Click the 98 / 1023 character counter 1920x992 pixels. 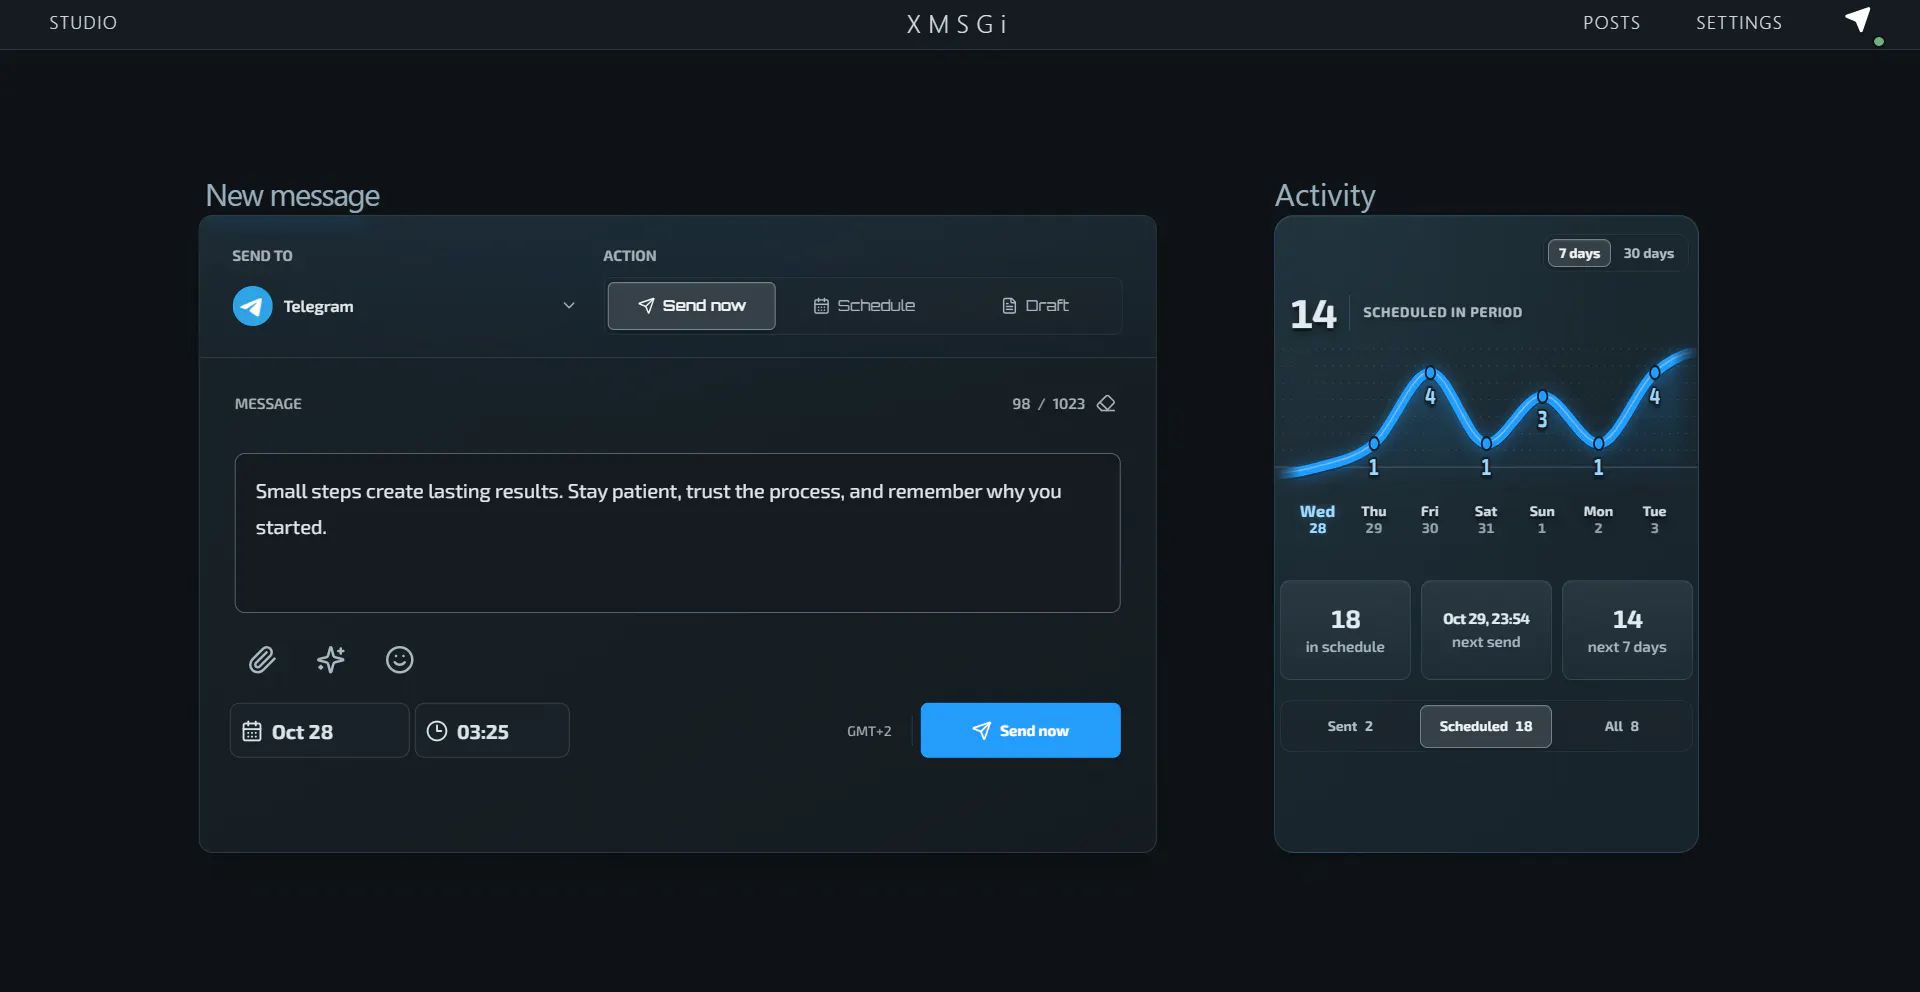pos(1048,404)
